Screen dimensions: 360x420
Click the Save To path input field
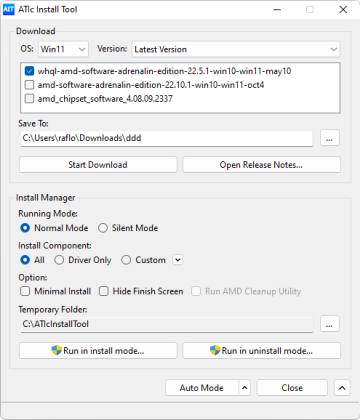click(167, 138)
